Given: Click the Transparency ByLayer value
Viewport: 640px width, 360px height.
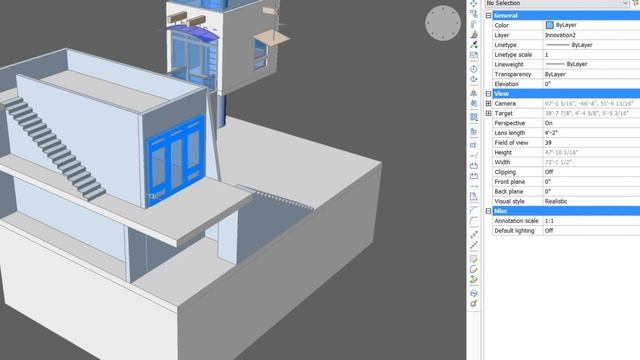Looking at the screenshot, I should pos(591,74).
